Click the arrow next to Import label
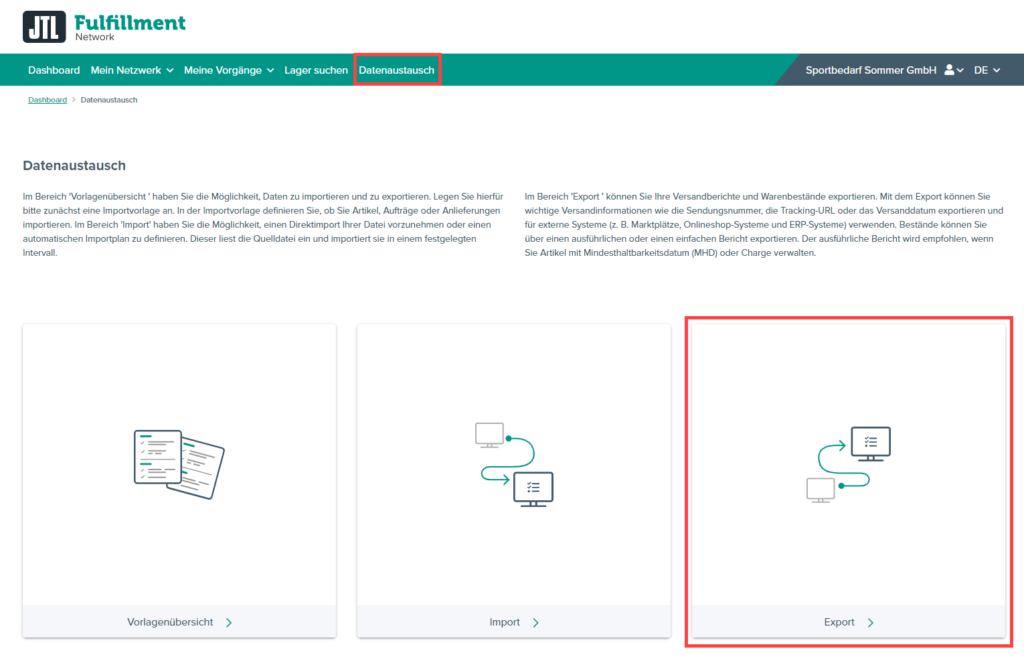1024x663 pixels. point(536,622)
